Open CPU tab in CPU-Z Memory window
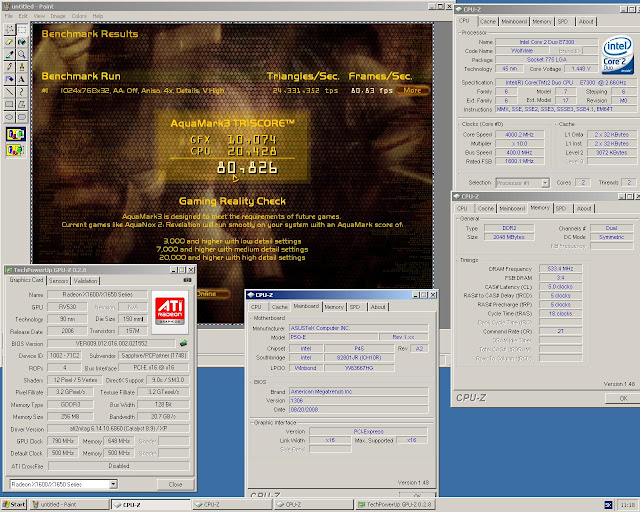 pos(462,209)
